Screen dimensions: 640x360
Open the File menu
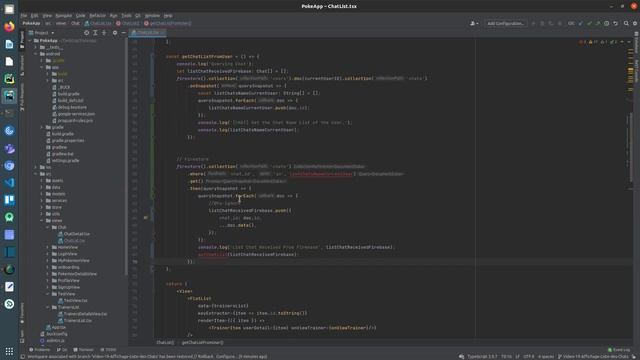pos(24,16)
